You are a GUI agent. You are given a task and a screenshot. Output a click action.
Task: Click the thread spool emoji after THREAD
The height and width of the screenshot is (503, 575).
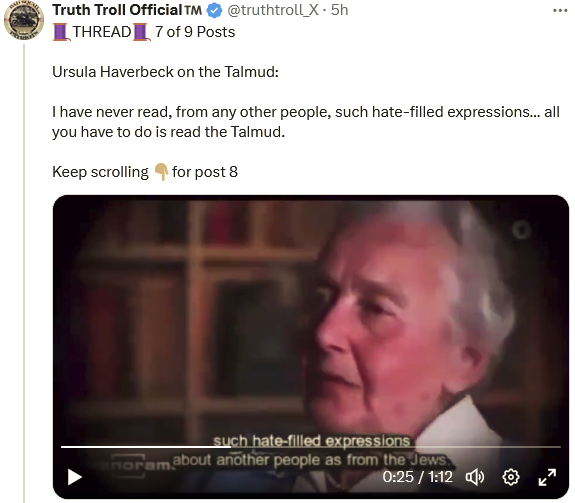pyautogui.click(x=141, y=32)
